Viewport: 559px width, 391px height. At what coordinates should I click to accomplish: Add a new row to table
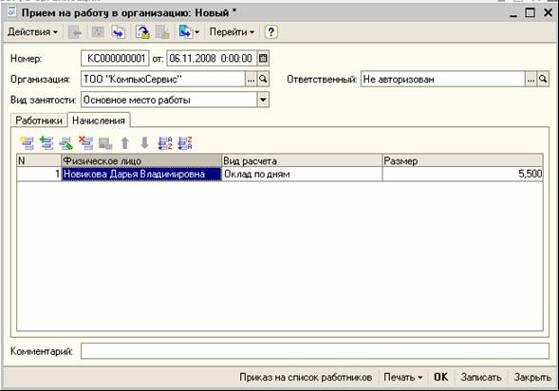[x=27, y=143]
